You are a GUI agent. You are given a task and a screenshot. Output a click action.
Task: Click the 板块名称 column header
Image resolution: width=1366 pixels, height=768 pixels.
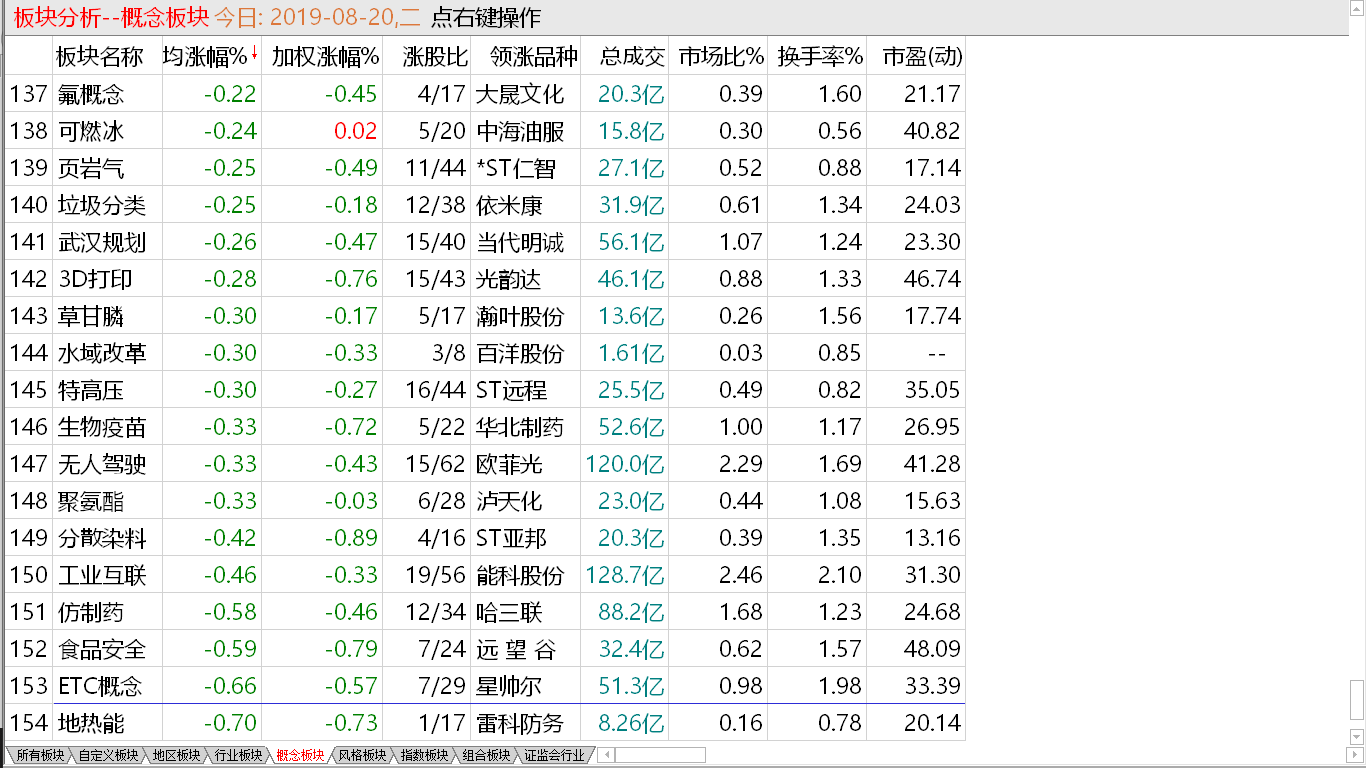[99, 57]
